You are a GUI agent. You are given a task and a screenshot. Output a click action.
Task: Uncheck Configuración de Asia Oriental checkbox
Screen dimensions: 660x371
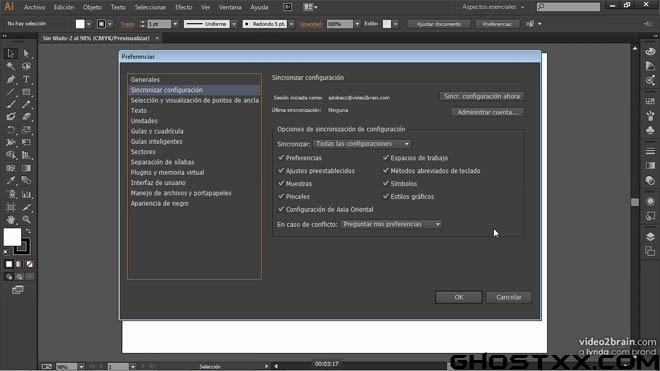[x=281, y=209]
